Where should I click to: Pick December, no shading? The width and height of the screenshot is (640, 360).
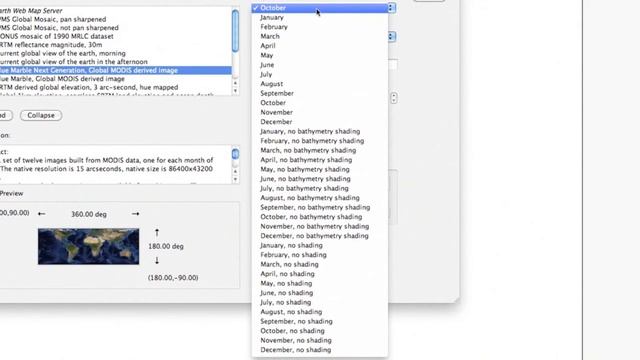coord(320,350)
